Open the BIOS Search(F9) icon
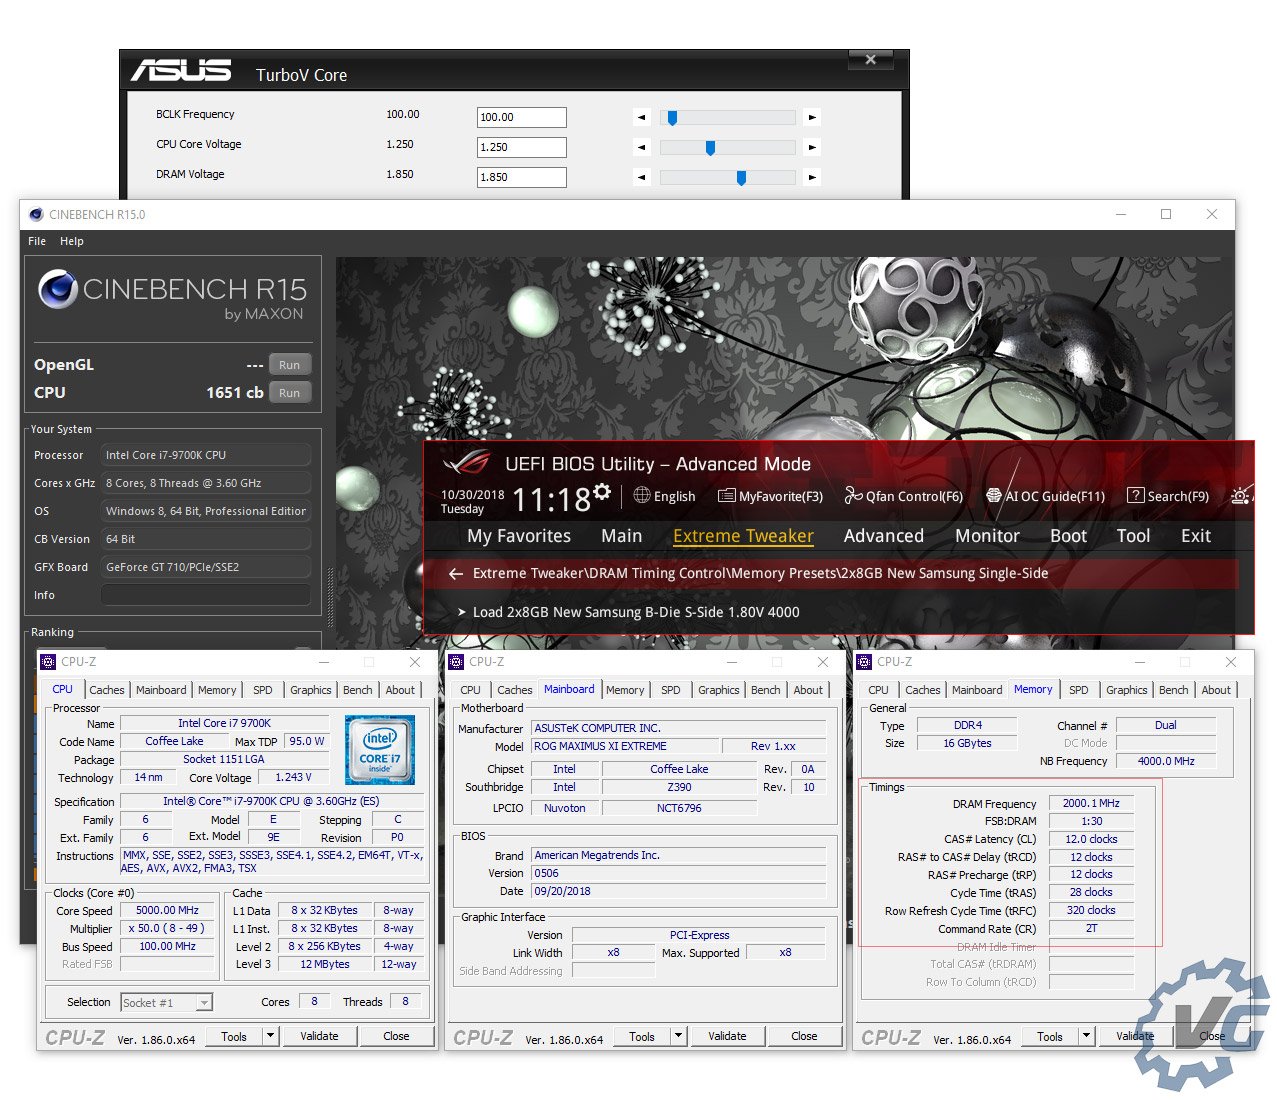The image size is (1277, 1100). click(1135, 496)
